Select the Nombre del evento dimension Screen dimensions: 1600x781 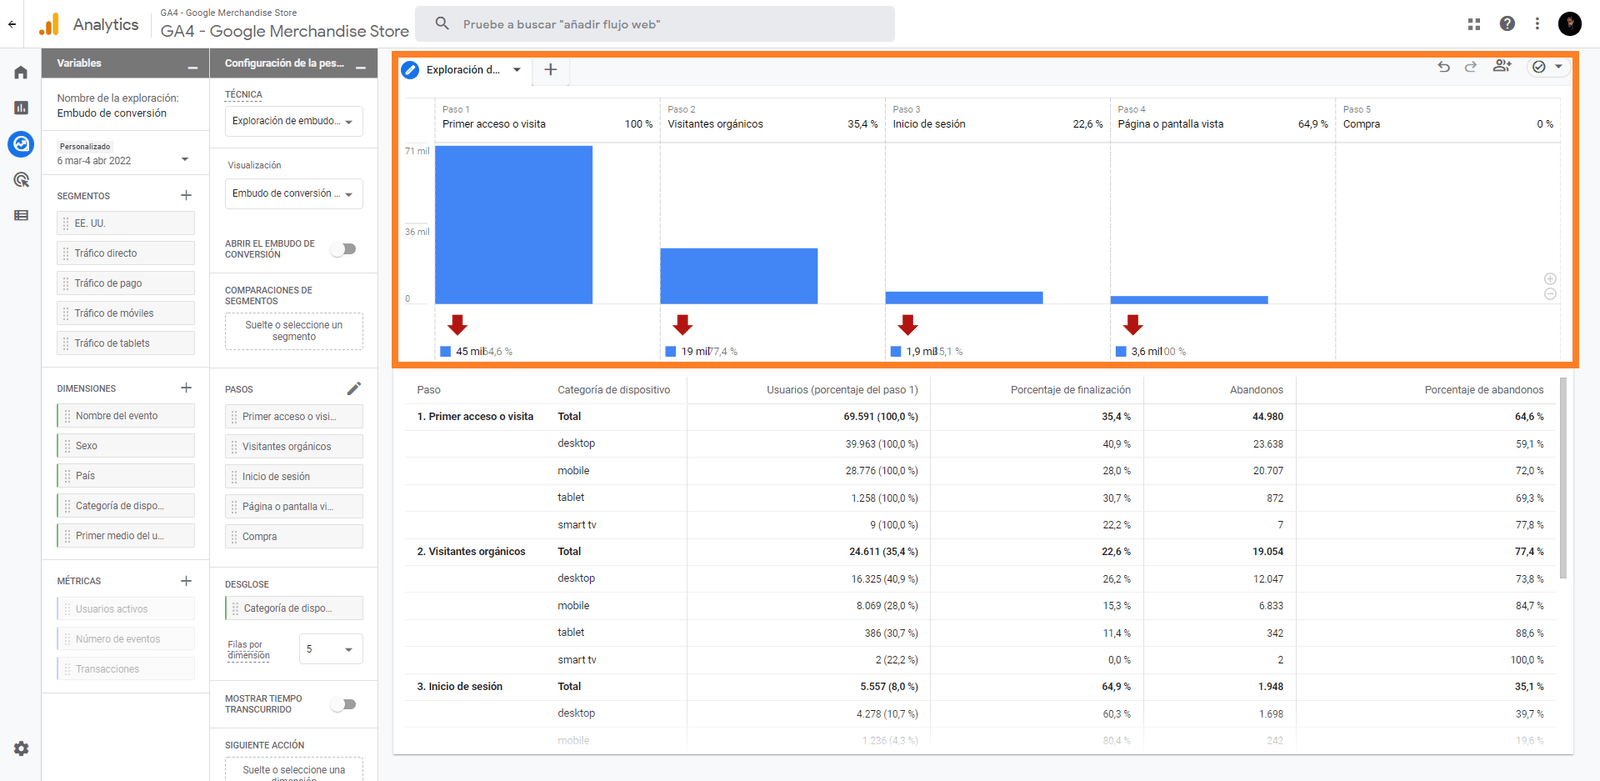[126, 416]
